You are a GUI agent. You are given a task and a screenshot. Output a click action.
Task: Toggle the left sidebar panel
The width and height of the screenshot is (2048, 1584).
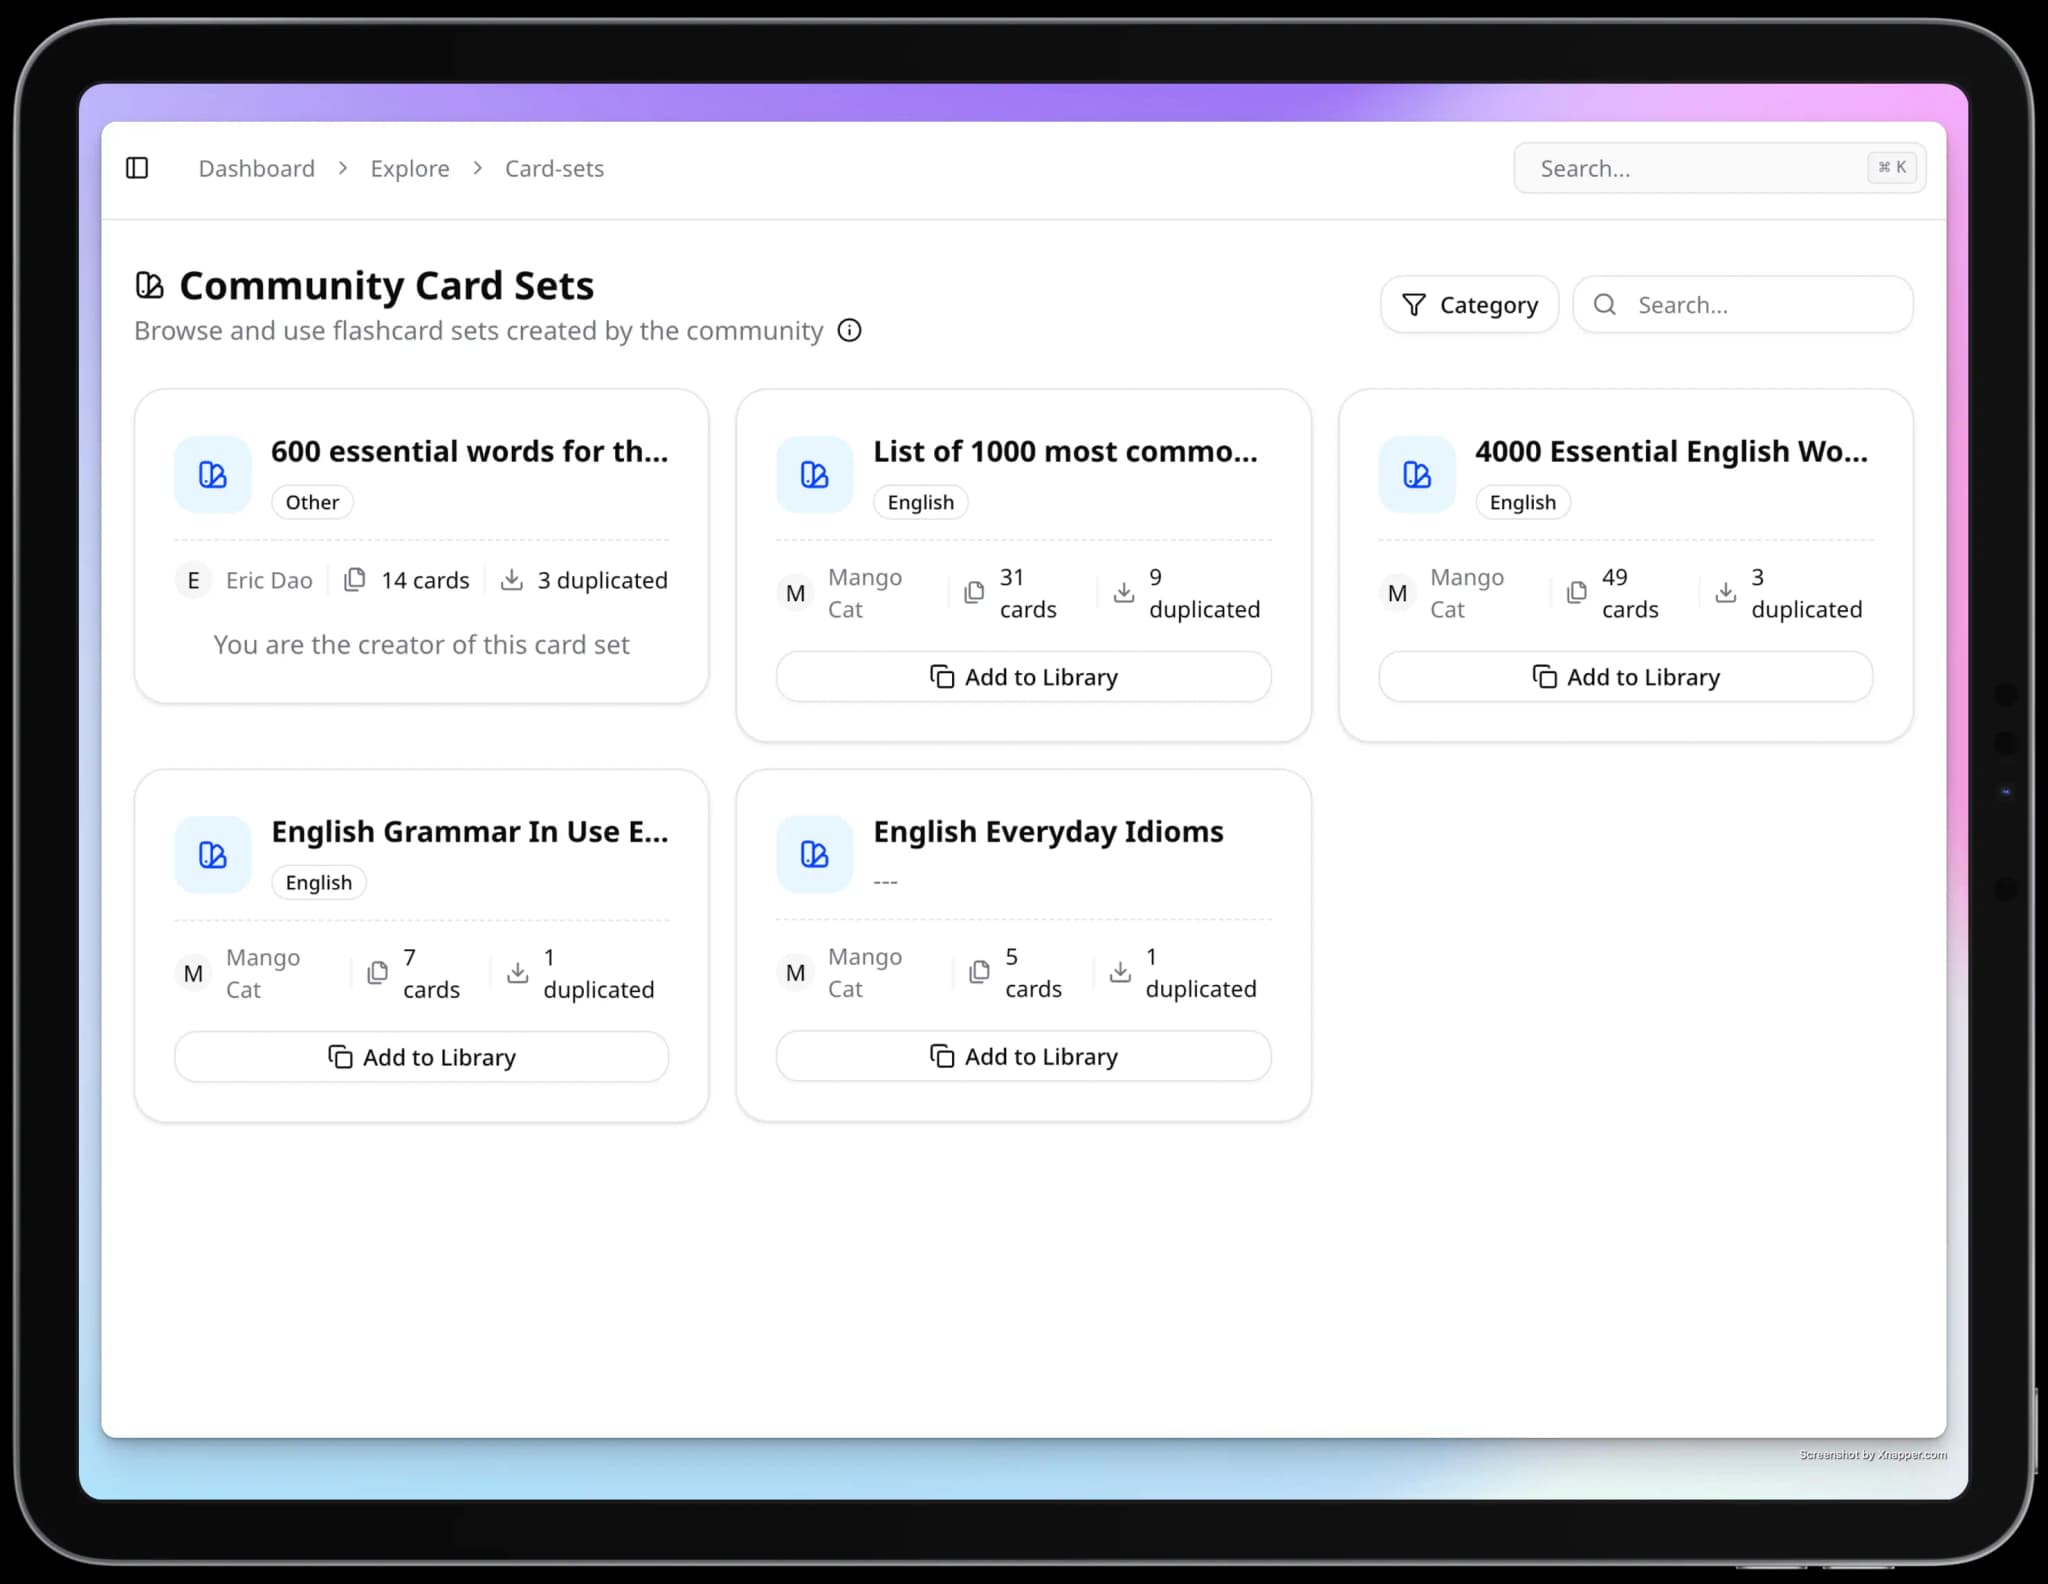[x=137, y=168]
